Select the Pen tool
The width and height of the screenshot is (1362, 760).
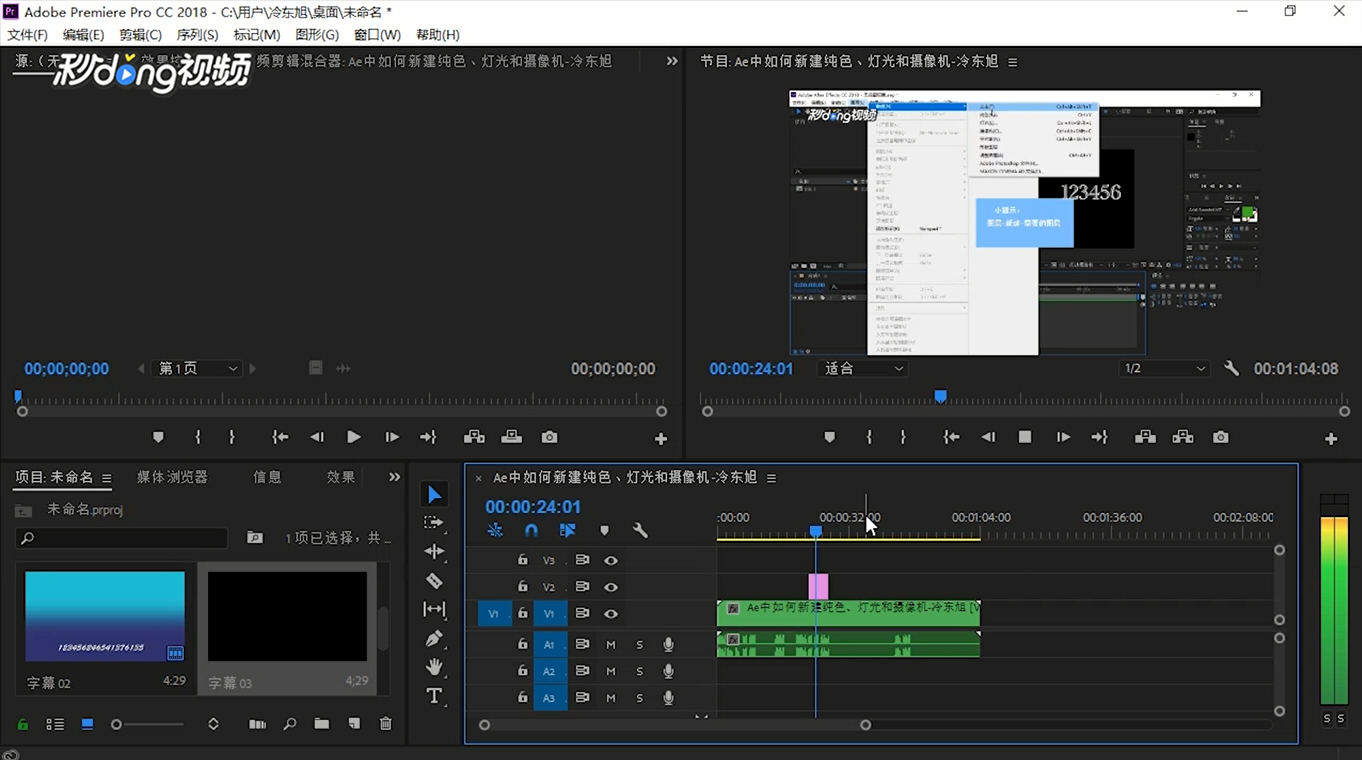434,638
